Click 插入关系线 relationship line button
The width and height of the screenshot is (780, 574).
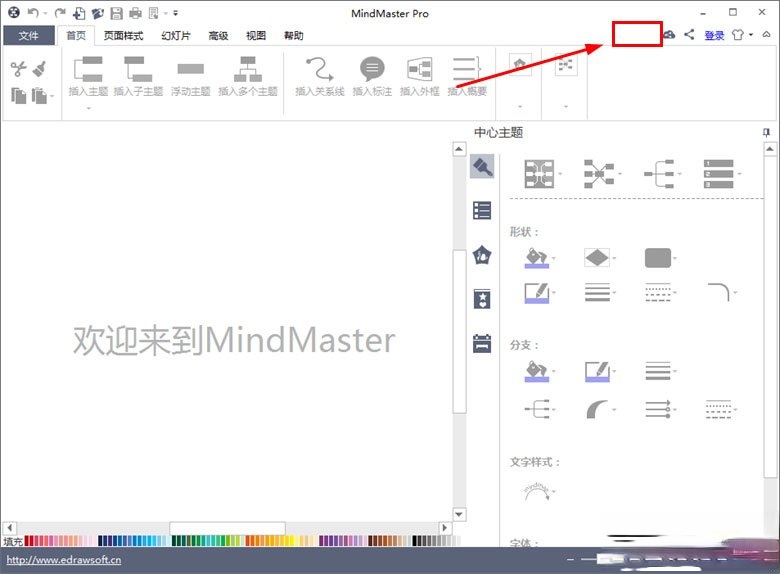click(x=319, y=76)
